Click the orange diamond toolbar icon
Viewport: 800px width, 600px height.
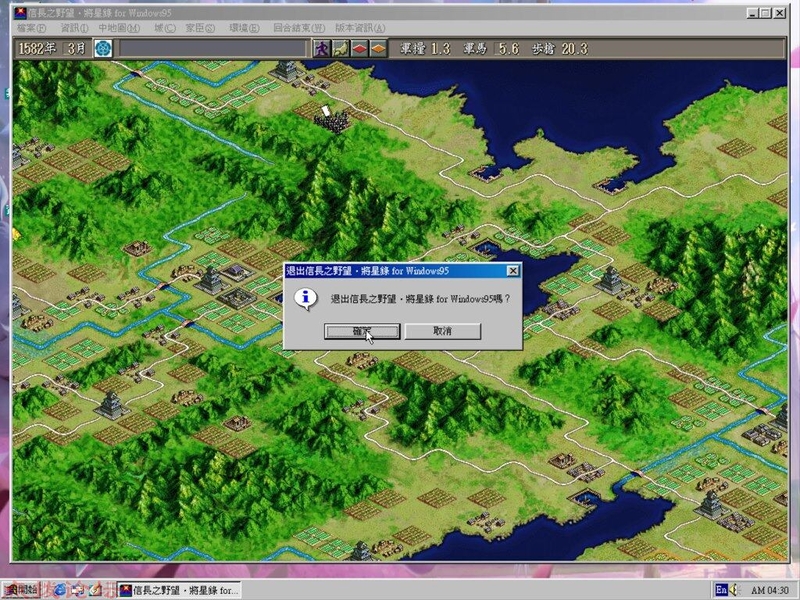tap(378, 49)
